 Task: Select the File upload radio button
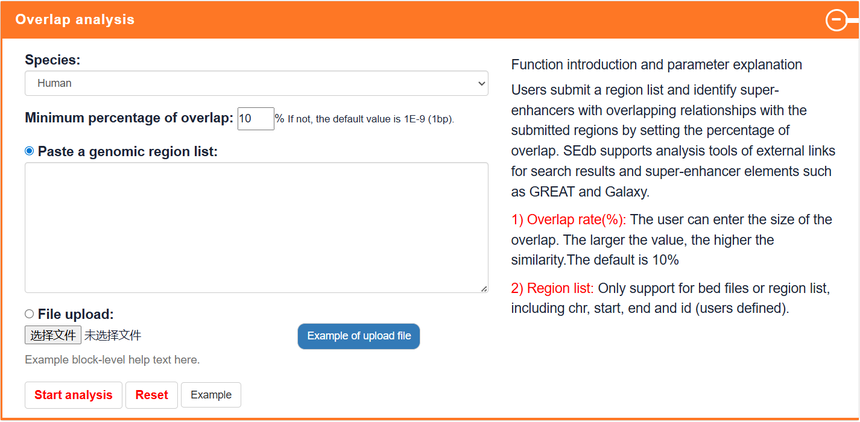30,314
